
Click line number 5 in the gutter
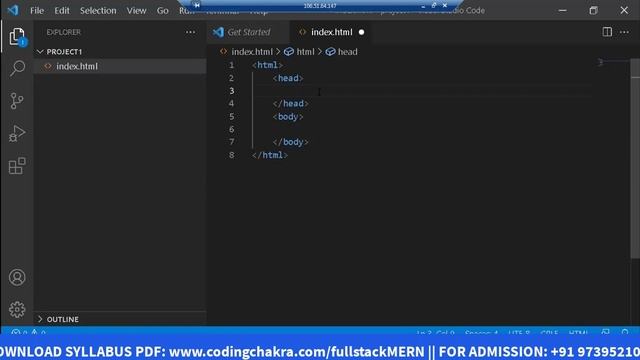point(231,117)
